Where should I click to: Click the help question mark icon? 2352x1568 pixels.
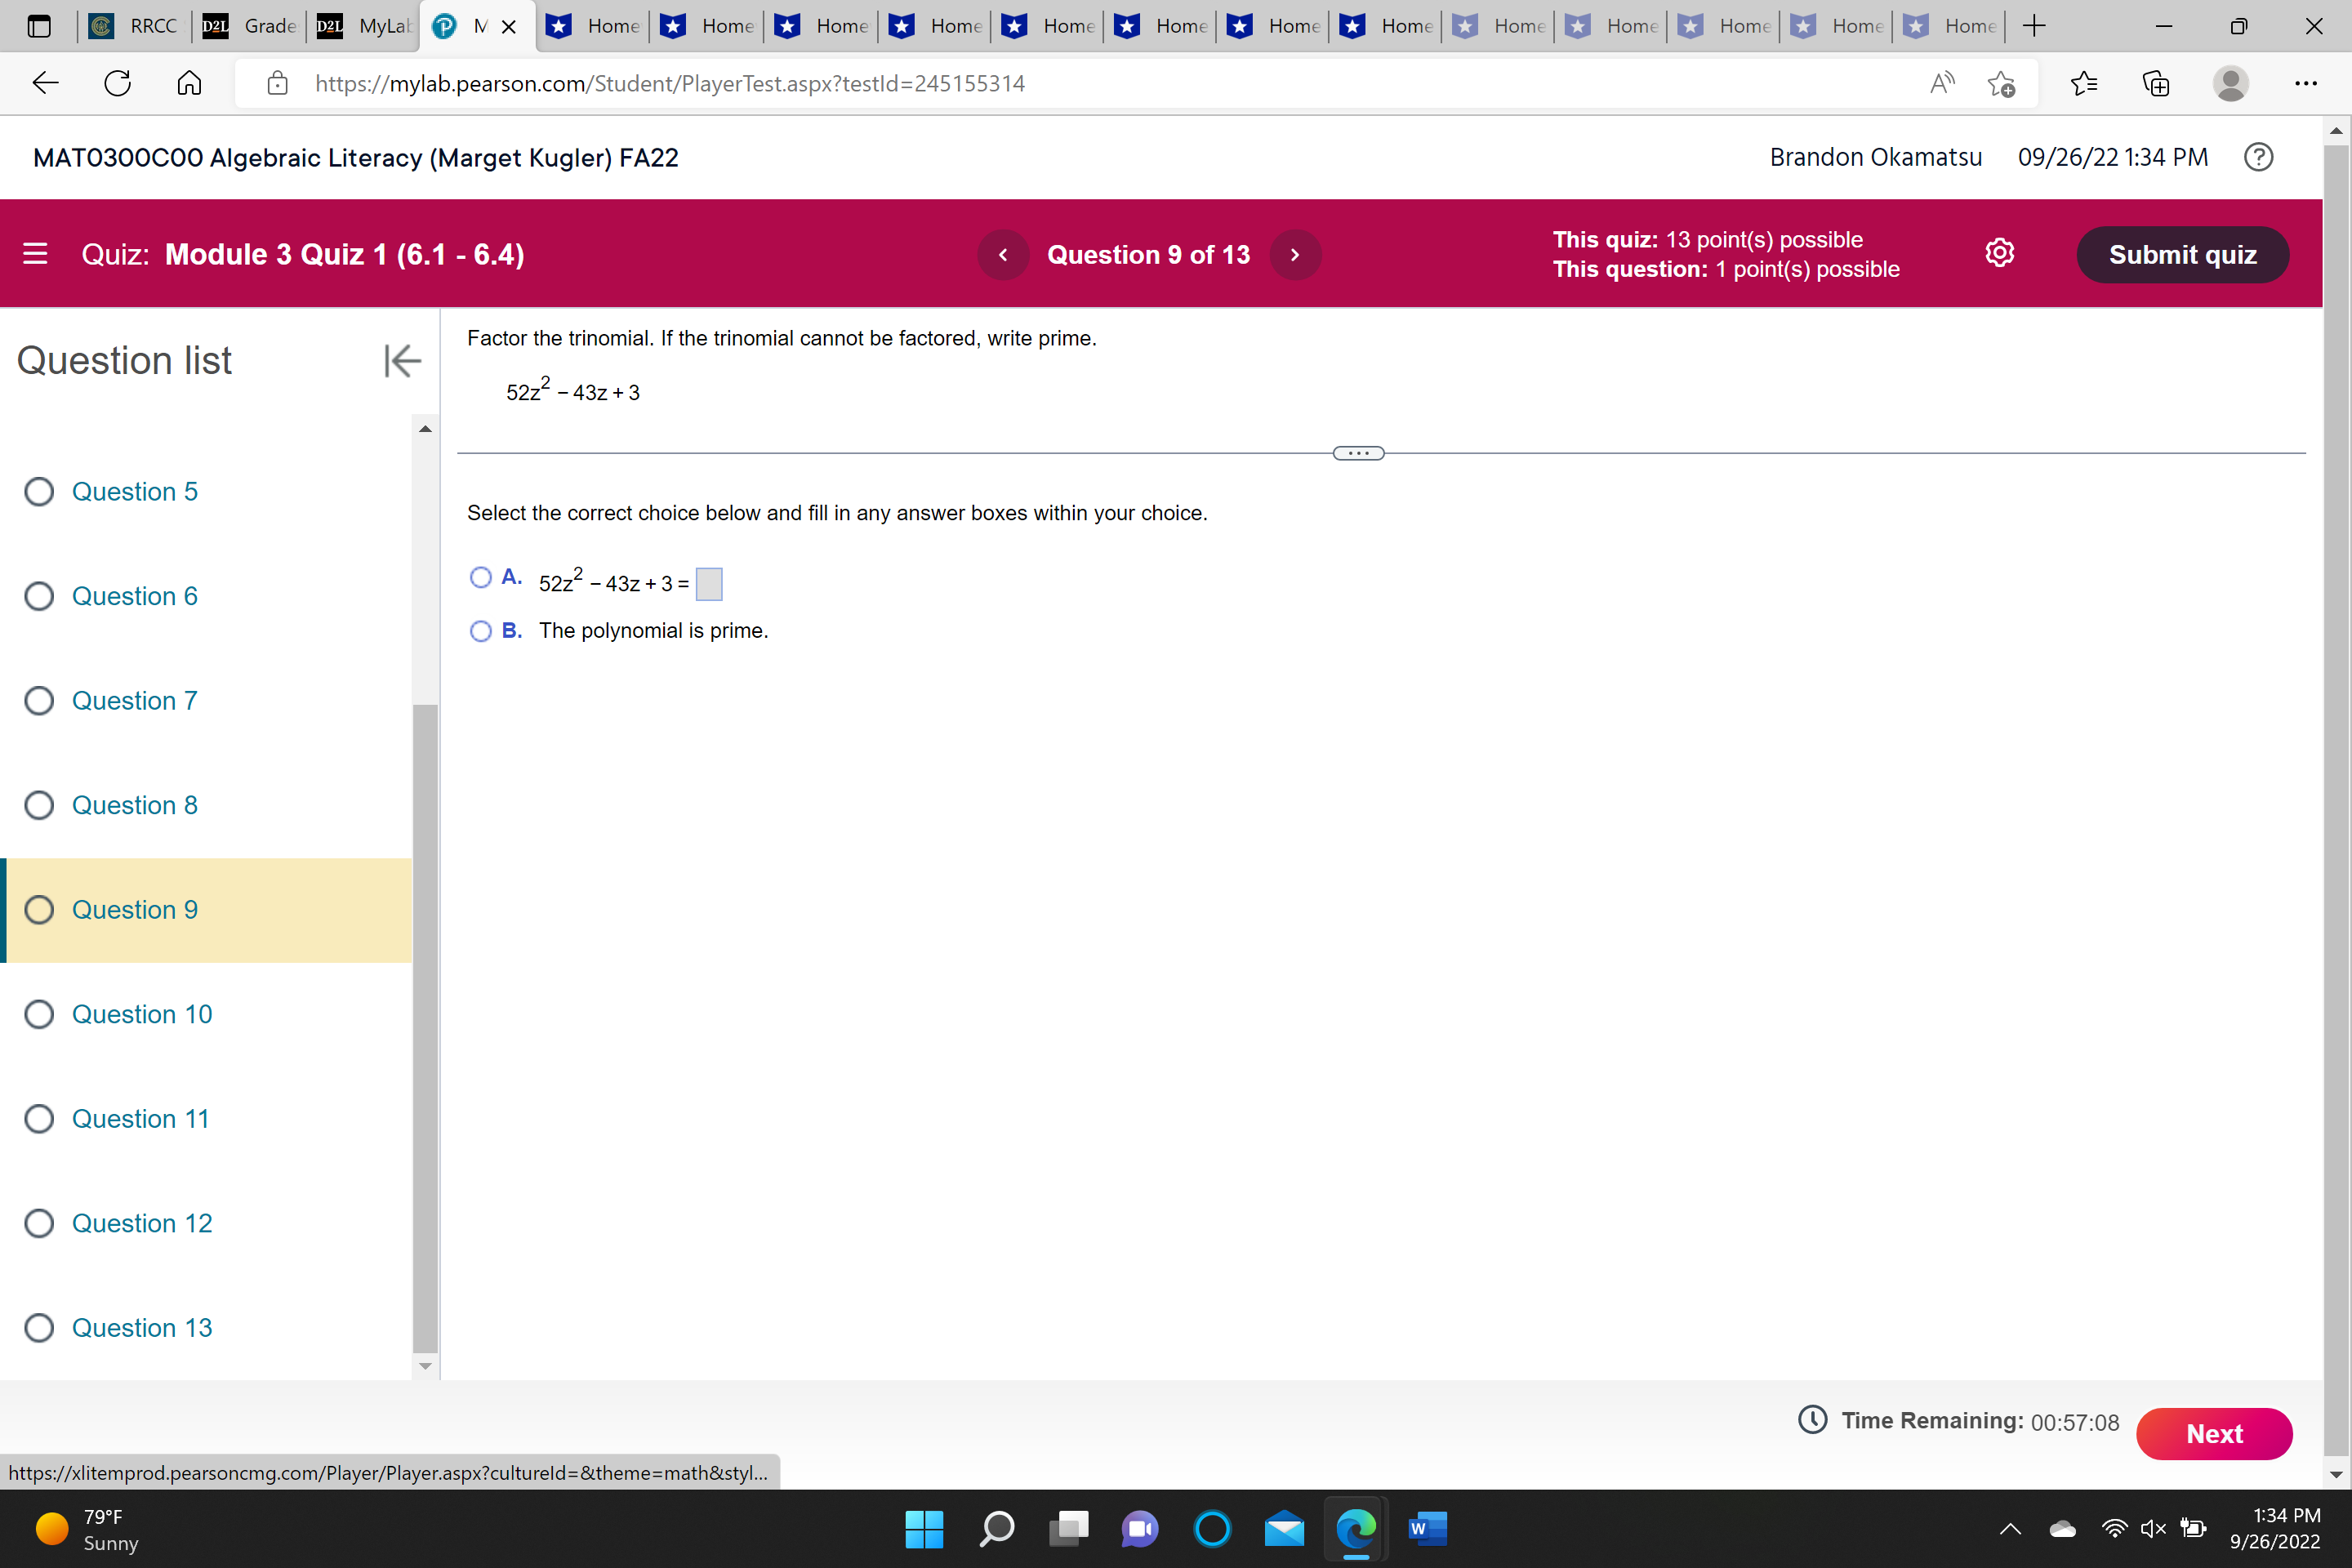click(x=2258, y=157)
